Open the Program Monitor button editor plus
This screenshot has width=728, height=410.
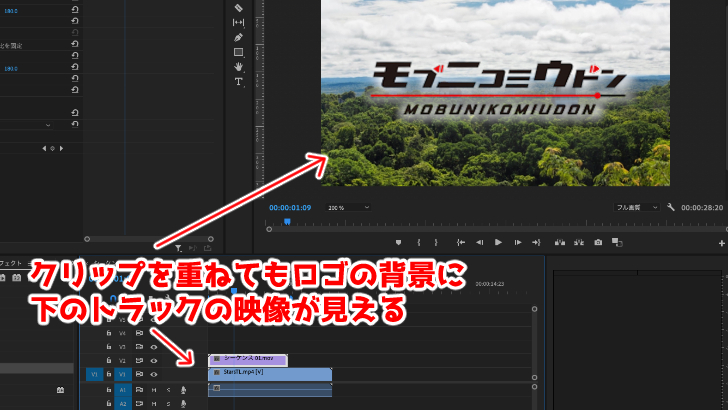click(x=722, y=243)
